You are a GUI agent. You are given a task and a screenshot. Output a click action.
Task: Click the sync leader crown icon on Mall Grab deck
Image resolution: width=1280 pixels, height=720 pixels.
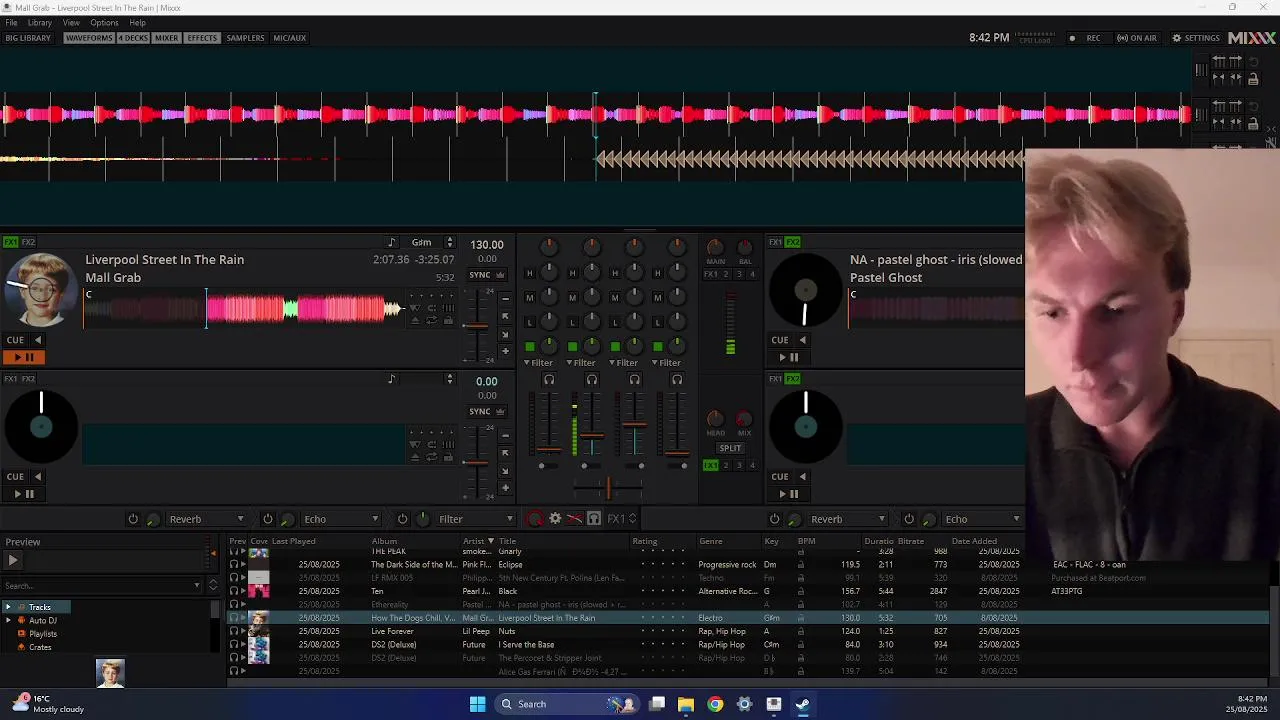500,275
